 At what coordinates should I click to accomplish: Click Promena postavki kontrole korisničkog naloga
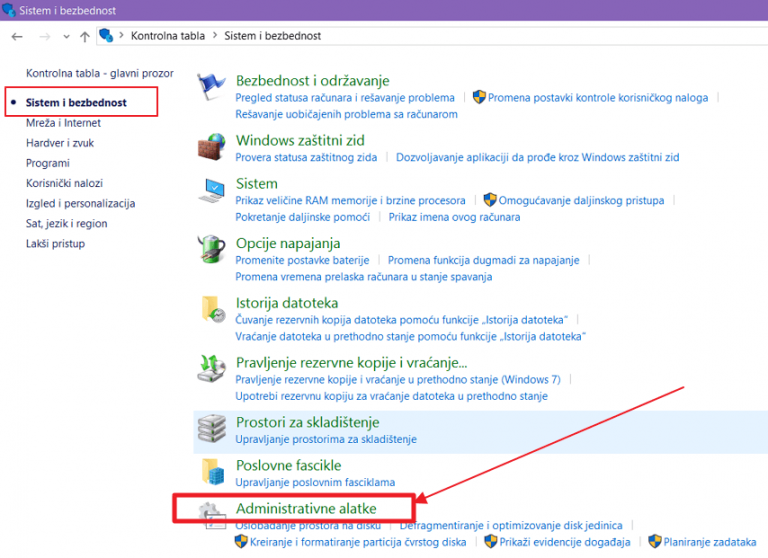pyautogui.click(x=598, y=97)
